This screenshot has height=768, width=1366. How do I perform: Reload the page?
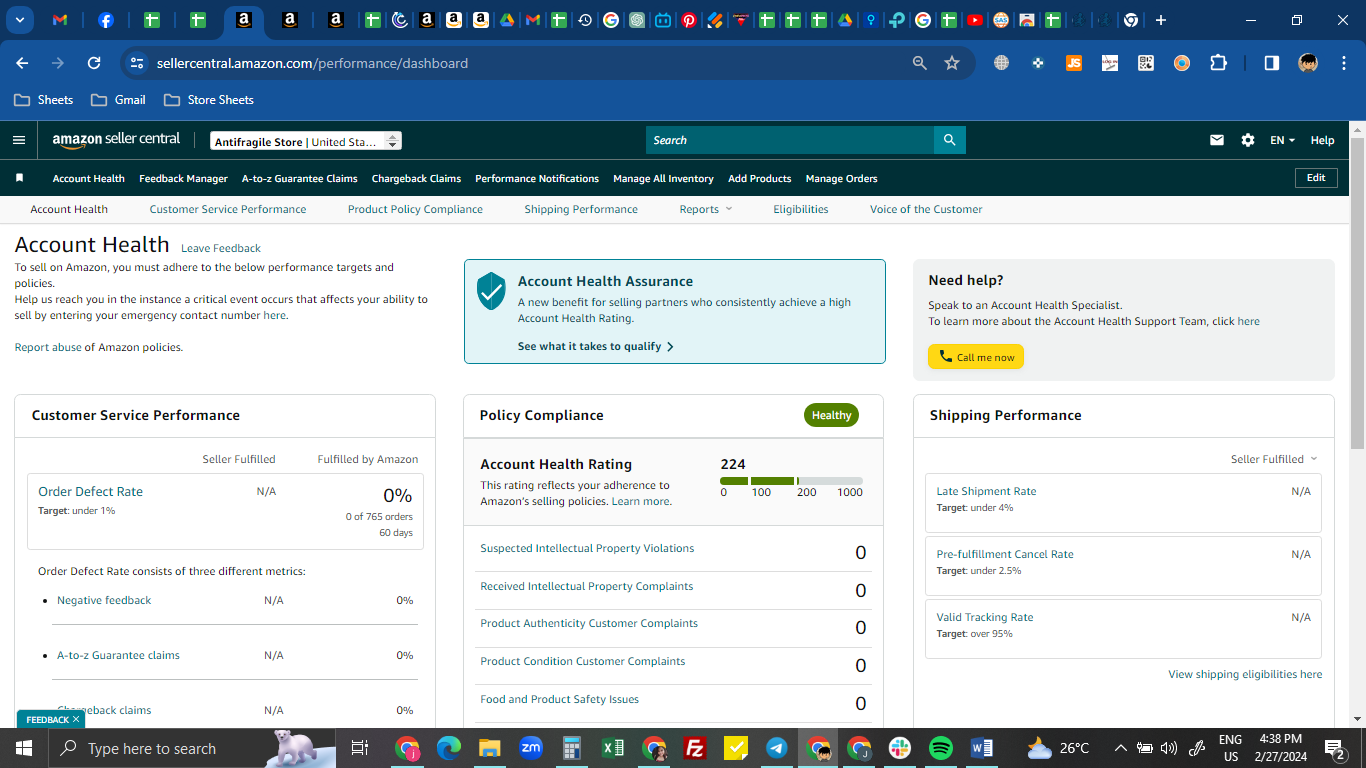(x=94, y=63)
